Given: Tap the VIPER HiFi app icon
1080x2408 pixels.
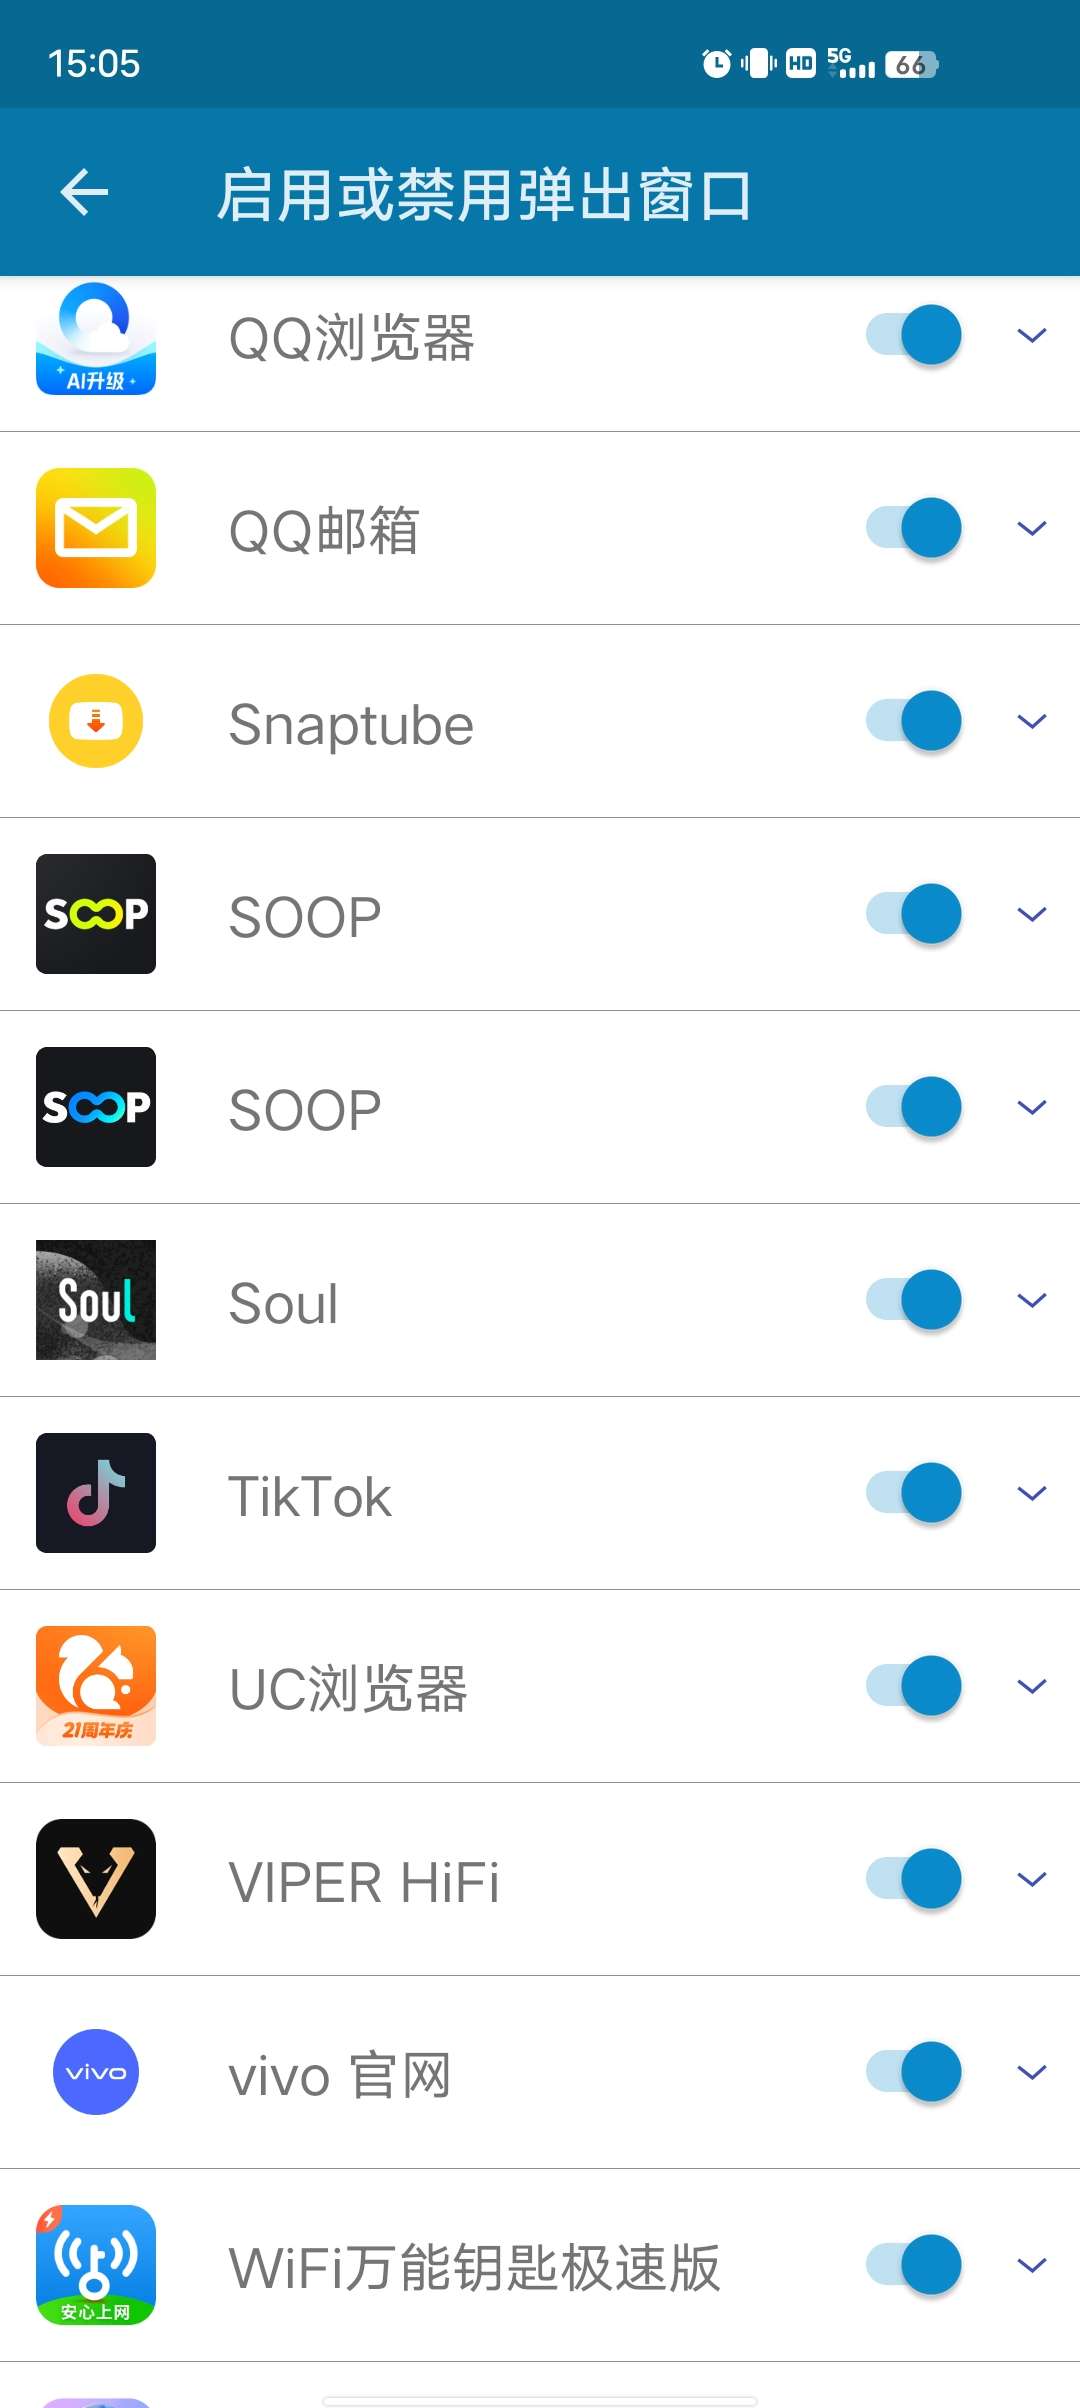Looking at the screenshot, I should coord(96,1879).
